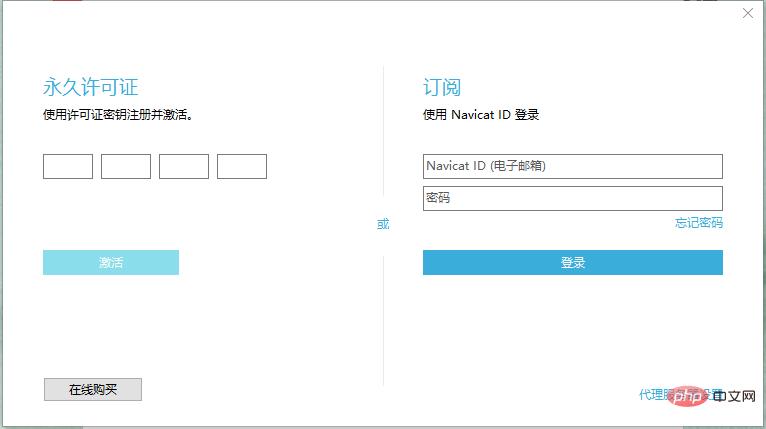Open the 代理服务器设置 proxy settings link

[x=681, y=394]
